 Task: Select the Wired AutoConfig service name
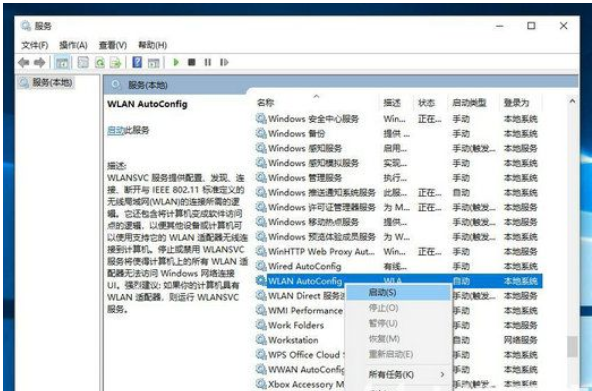[305, 266]
